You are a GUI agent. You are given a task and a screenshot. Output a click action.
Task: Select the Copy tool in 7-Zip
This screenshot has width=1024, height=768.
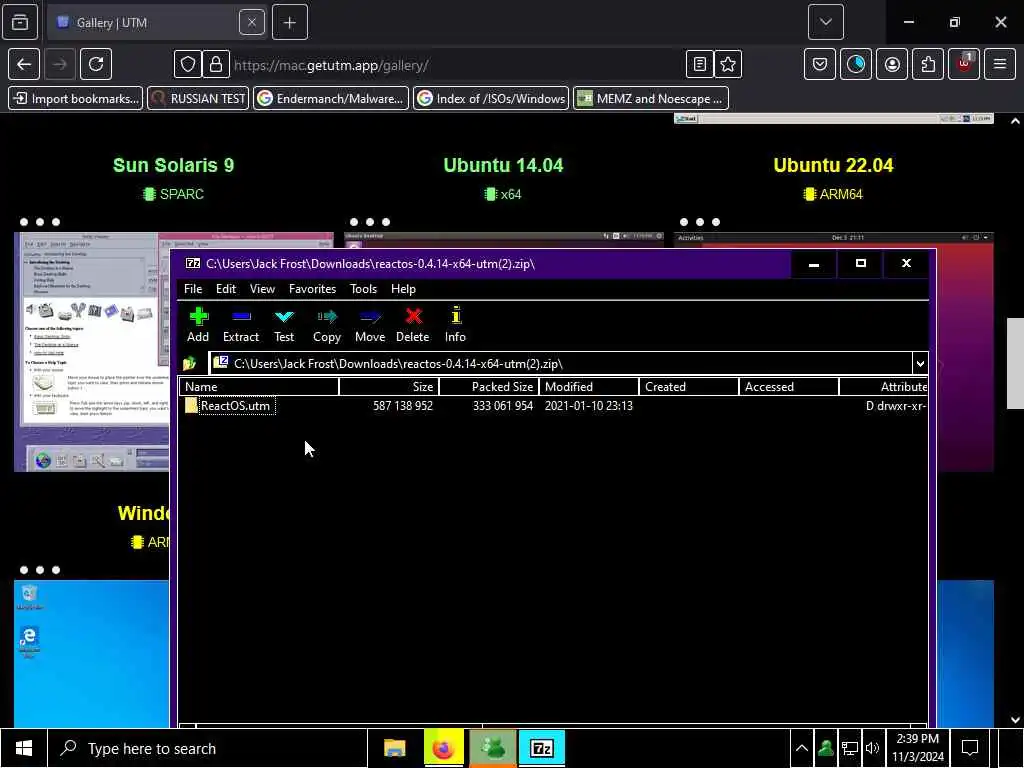point(327,325)
